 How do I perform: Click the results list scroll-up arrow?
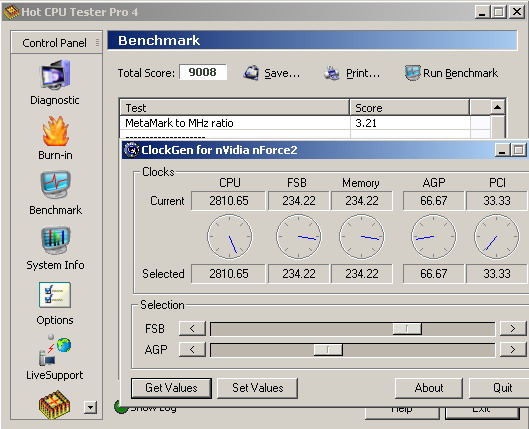[497, 108]
